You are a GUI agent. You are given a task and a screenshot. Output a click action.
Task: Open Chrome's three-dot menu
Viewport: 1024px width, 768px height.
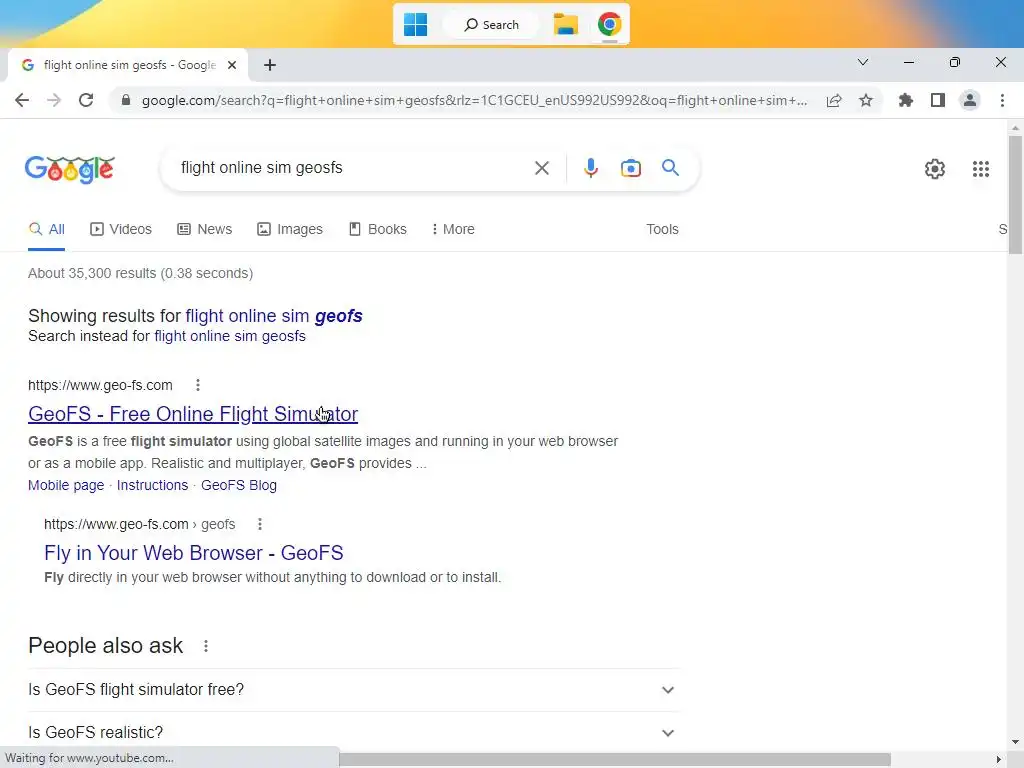pyautogui.click(x=1002, y=100)
